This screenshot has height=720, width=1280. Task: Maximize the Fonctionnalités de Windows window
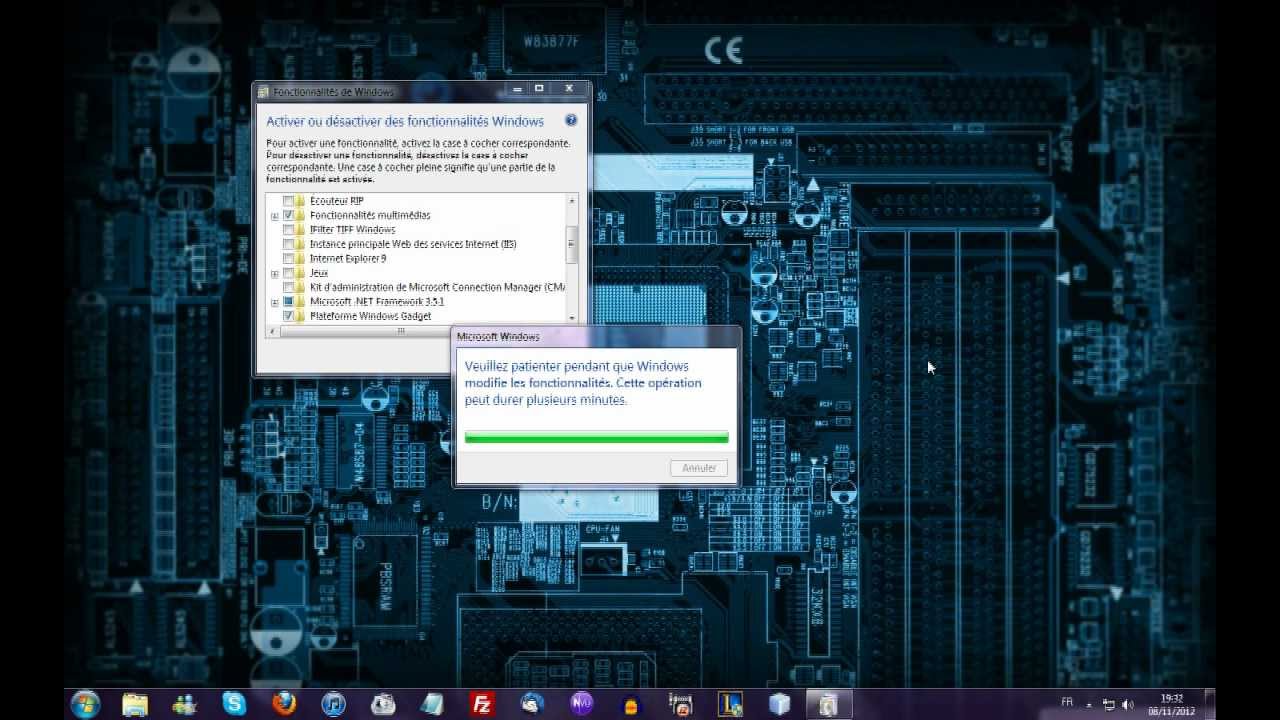(x=539, y=89)
